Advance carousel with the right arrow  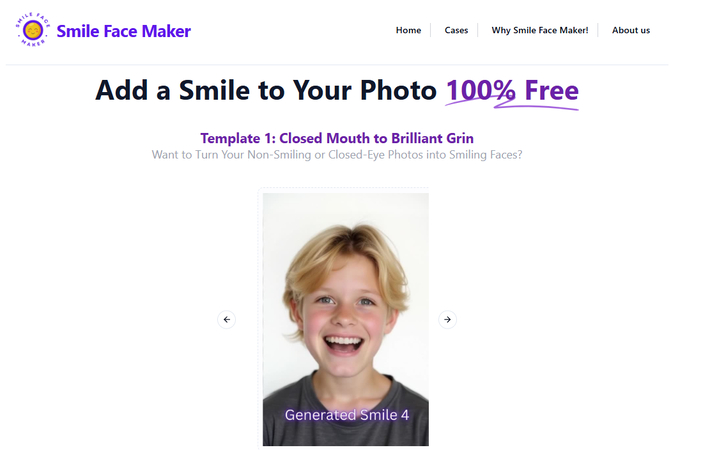447,320
